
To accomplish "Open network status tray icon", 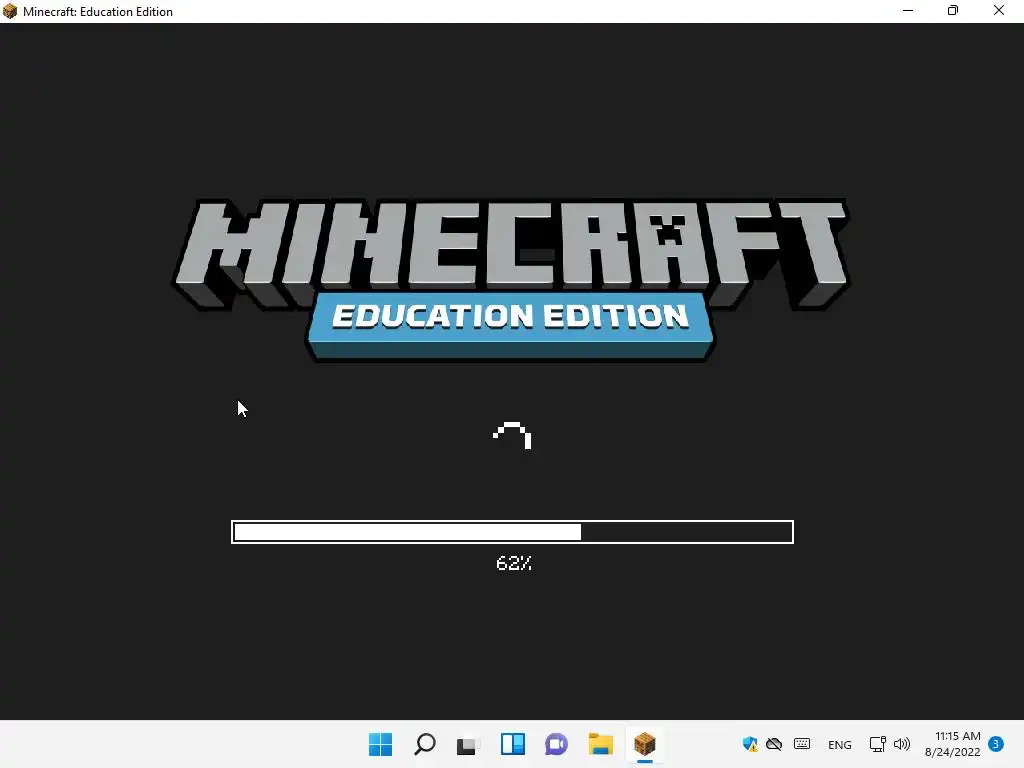I will coord(877,744).
